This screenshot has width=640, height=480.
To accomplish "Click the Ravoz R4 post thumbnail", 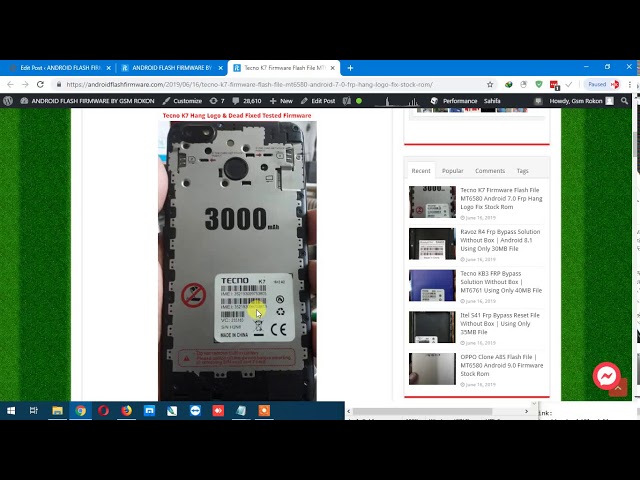I will 432,244.
